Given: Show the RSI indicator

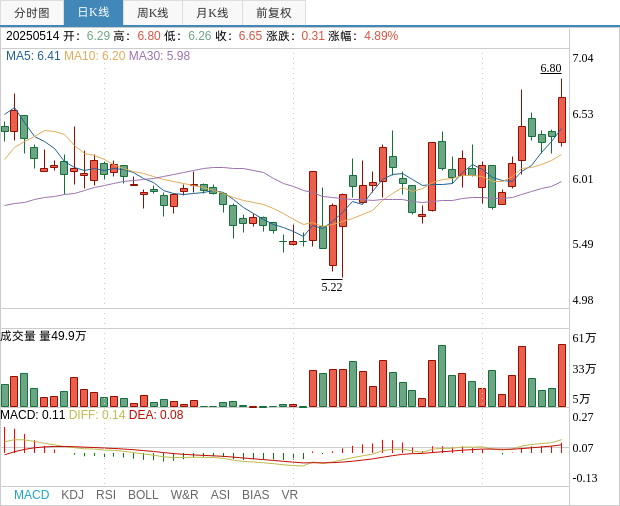Looking at the screenshot, I should [x=106, y=495].
